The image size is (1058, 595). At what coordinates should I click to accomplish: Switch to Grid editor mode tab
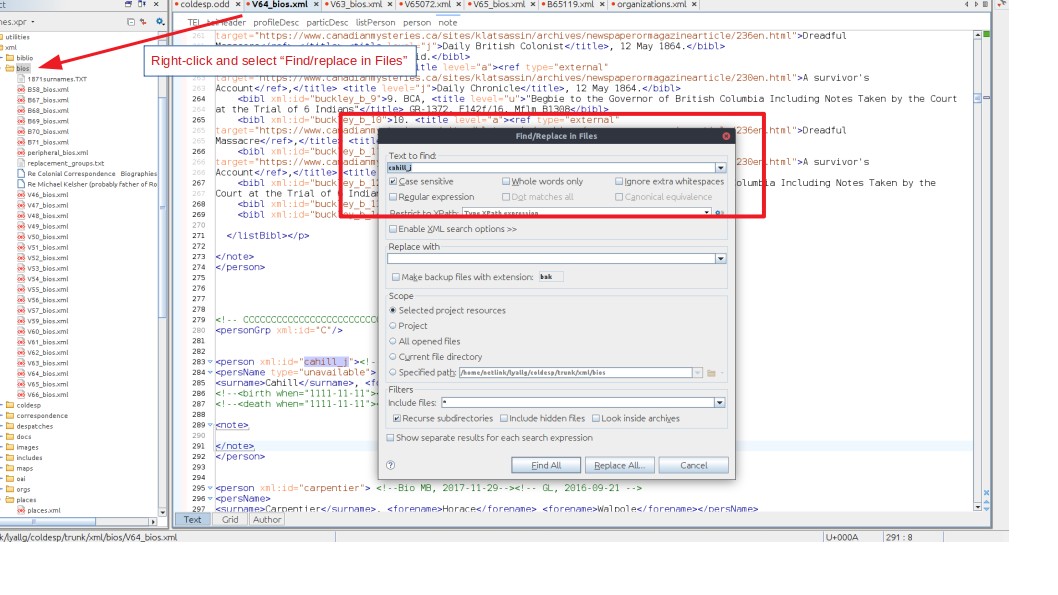[230, 519]
